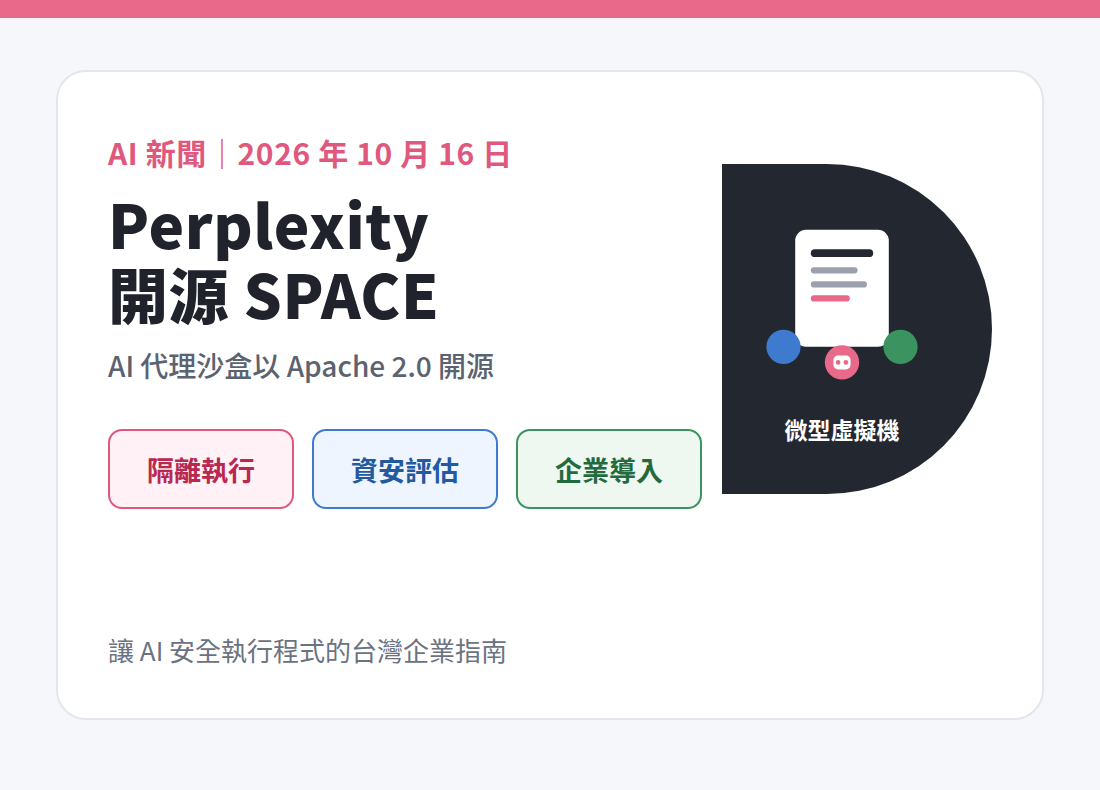Click the green circle node
The image size is (1100, 790).
[x=900, y=347]
